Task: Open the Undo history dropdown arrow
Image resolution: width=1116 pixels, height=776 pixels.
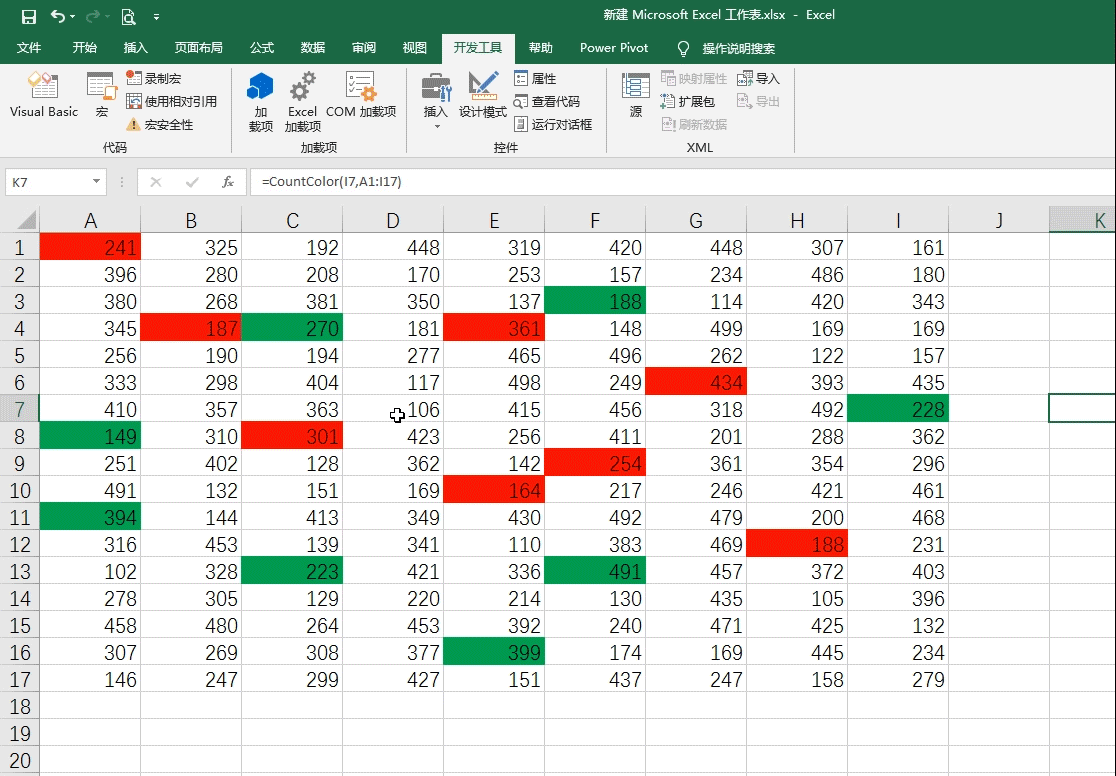Action: (x=73, y=16)
